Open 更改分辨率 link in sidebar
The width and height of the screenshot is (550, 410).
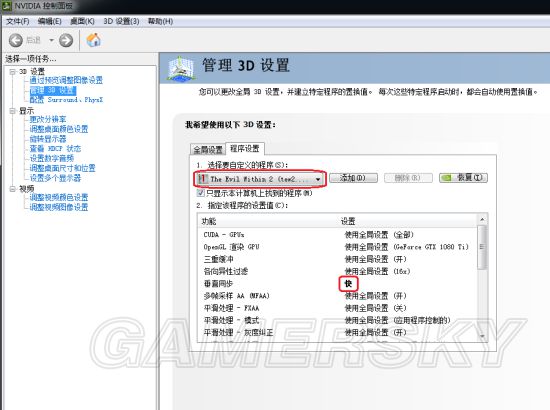(x=48, y=119)
